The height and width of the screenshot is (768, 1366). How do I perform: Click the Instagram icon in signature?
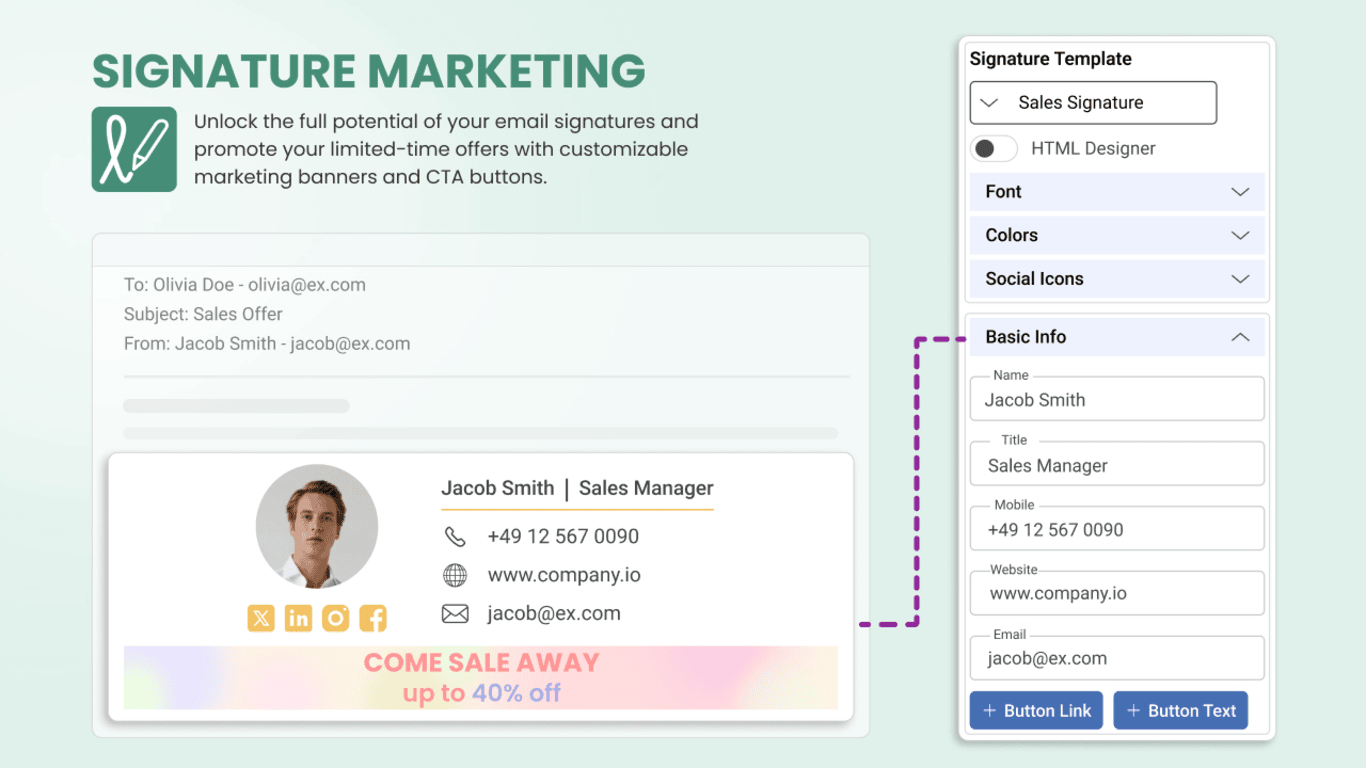tap(336, 618)
